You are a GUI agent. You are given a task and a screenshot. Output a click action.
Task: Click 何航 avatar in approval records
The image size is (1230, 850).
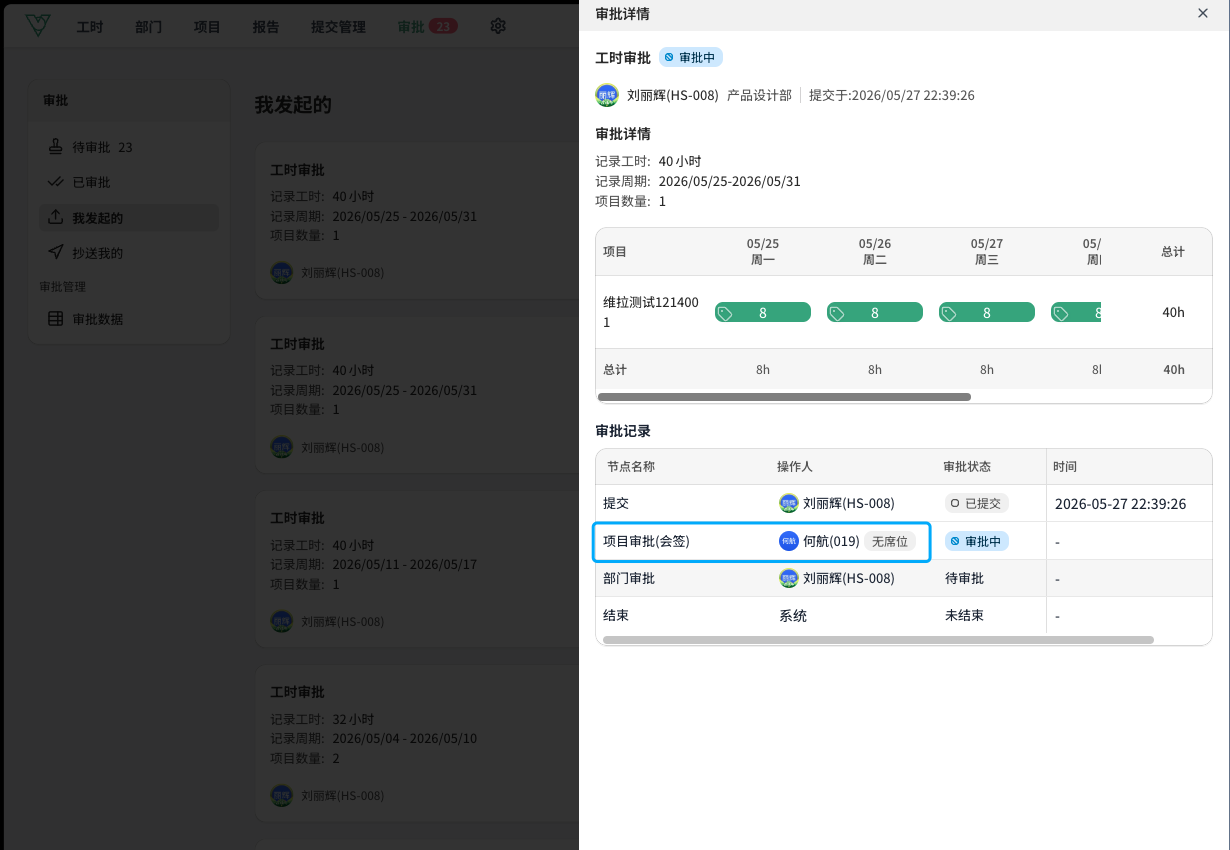[789, 541]
